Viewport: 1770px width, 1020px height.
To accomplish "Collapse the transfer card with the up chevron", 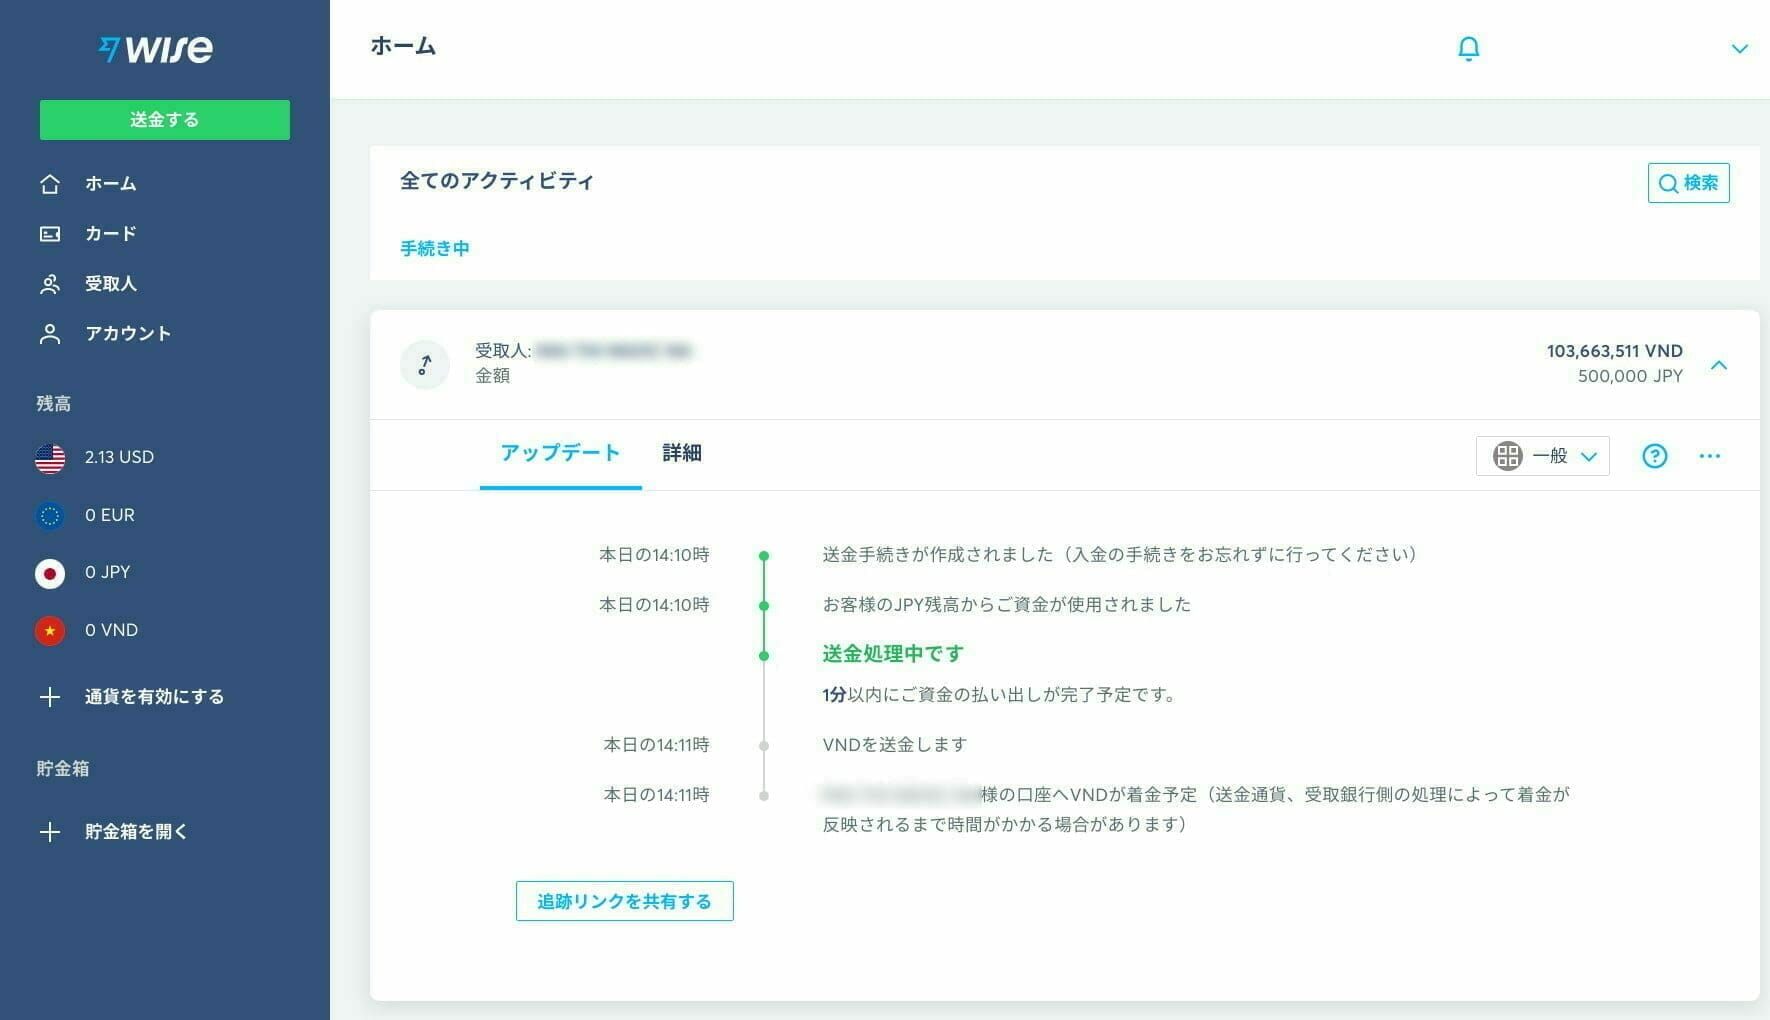I will (1719, 365).
